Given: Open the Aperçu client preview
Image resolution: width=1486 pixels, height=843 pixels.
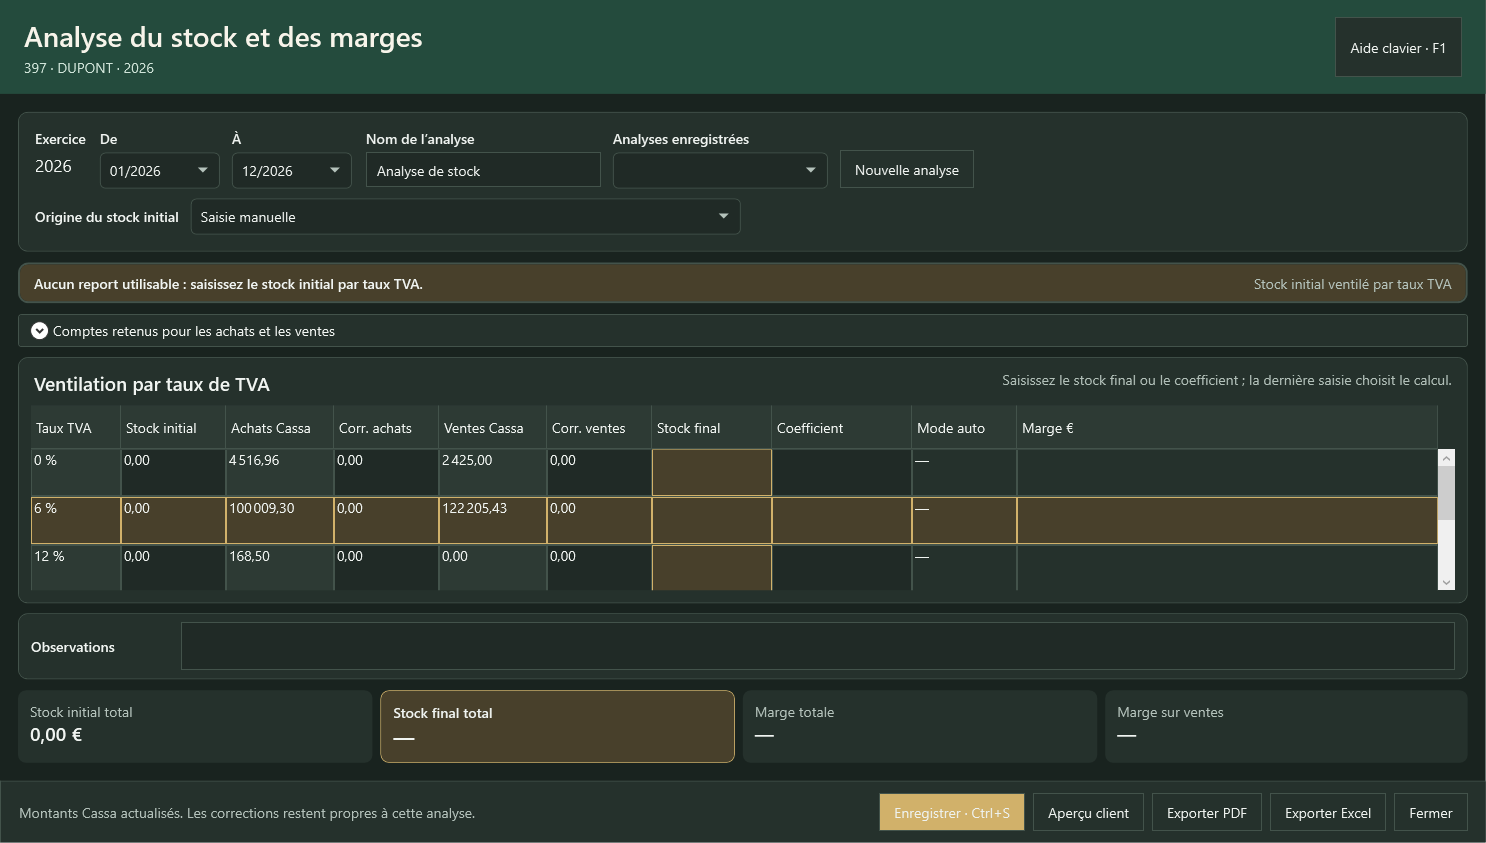Looking at the screenshot, I should click(1088, 813).
